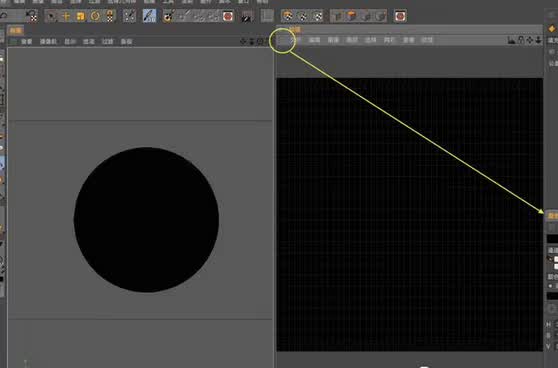
Task: Click the viewport zoom navigation icon
Action: coord(252,42)
